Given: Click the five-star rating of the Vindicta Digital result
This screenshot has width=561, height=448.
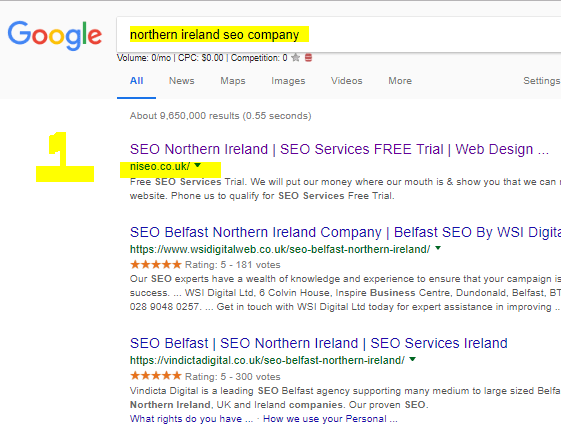Looking at the screenshot, I should [x=156, y=376].
